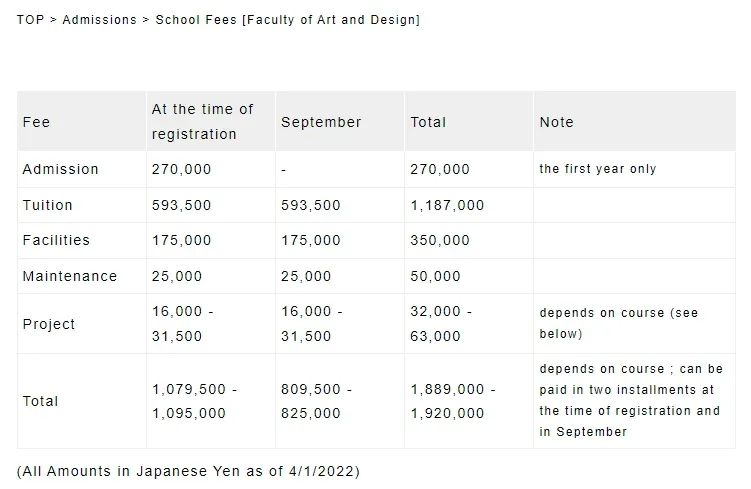Viewport: 751px width, 489px height.
Task: Select the At the time of registration header
Action: click(202, 121)
